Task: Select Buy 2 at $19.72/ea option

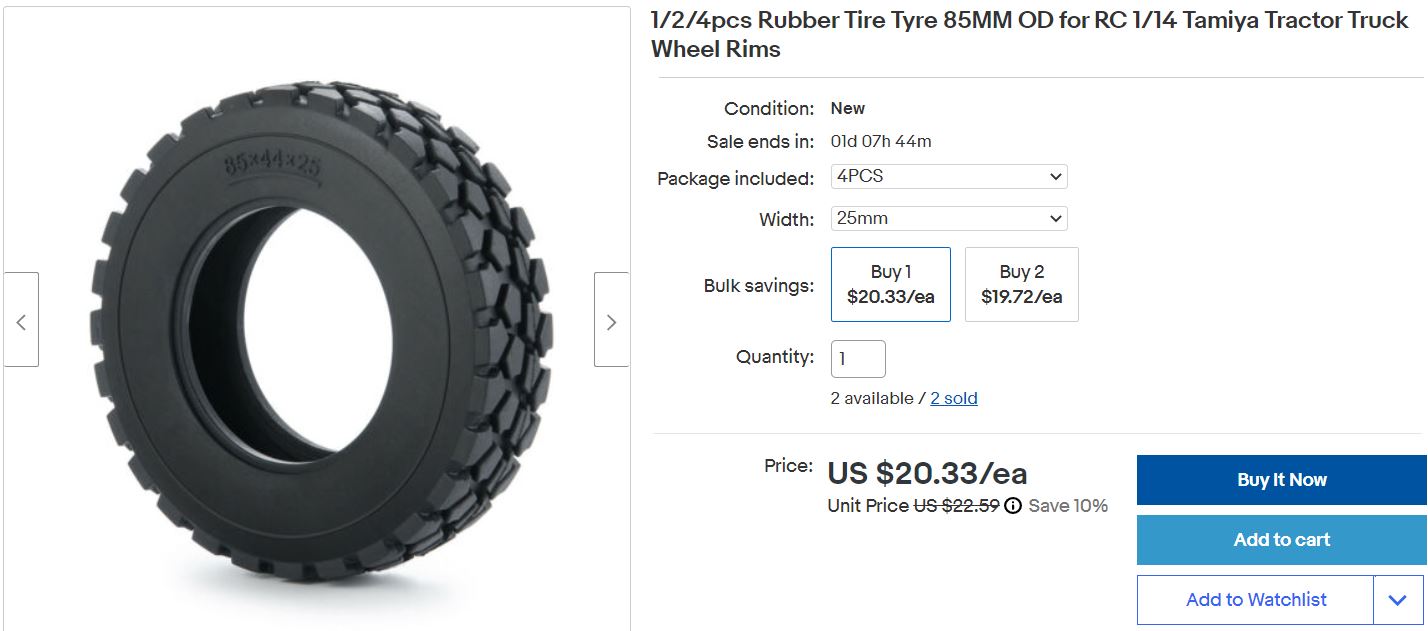Action: 1021,284
